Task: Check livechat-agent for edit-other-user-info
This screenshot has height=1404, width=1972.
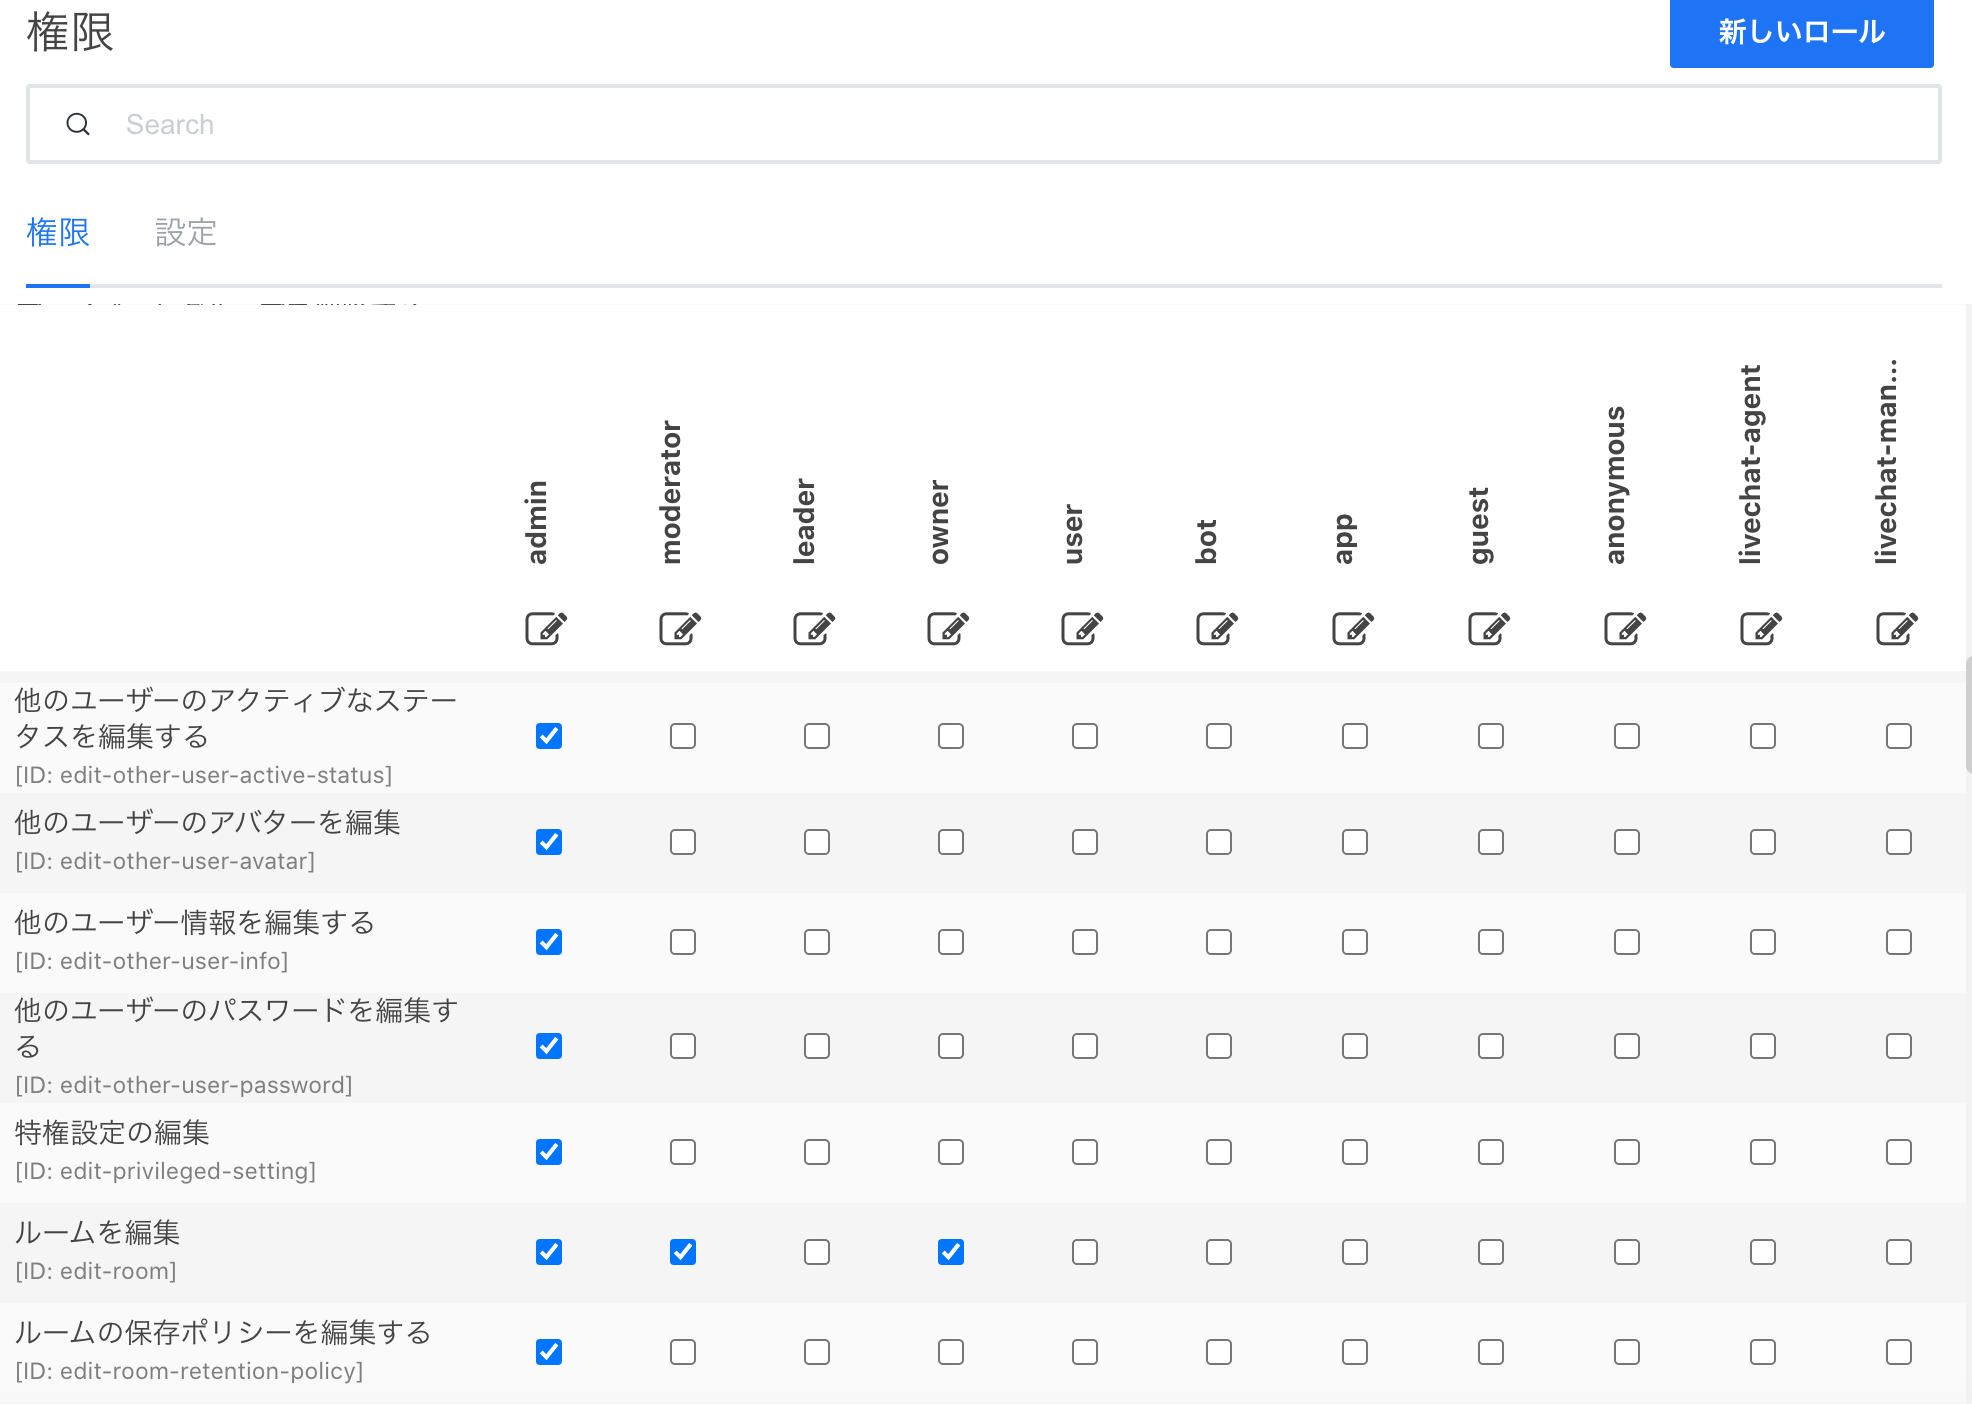Action: pos(1763,942)
